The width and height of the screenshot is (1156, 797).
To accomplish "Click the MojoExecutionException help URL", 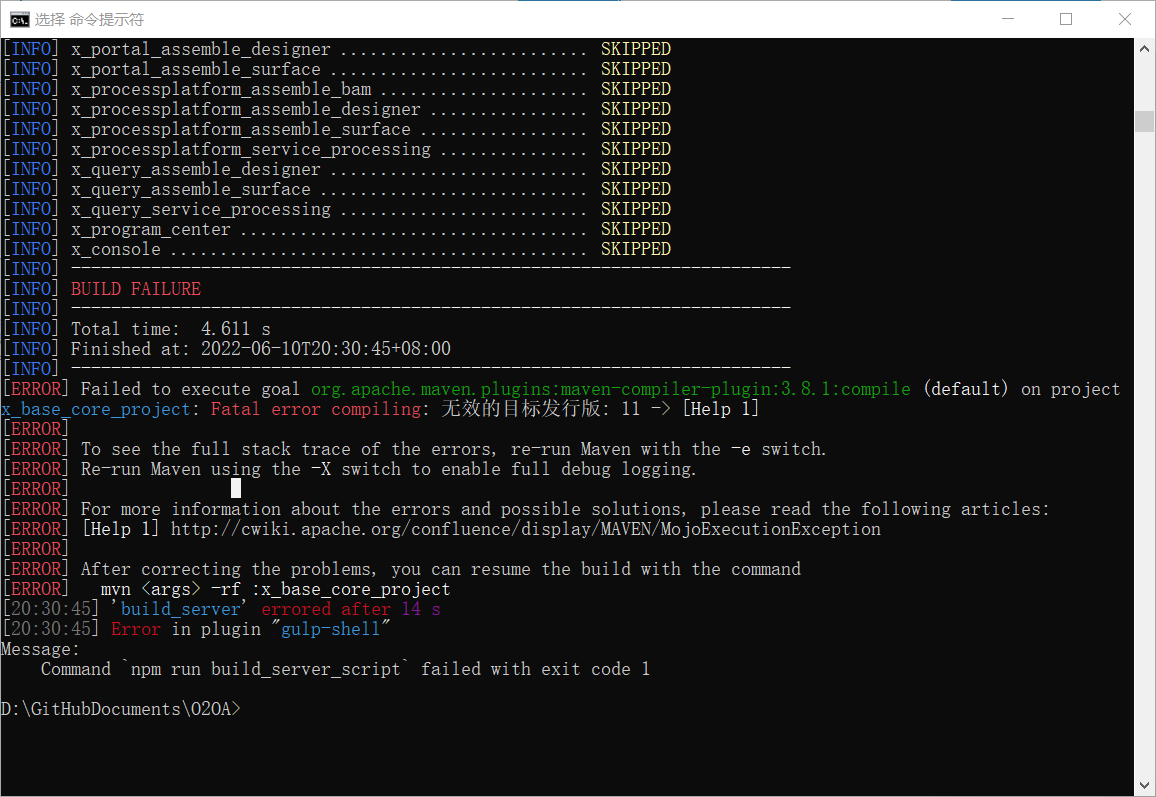I will (x=526, y=529).
